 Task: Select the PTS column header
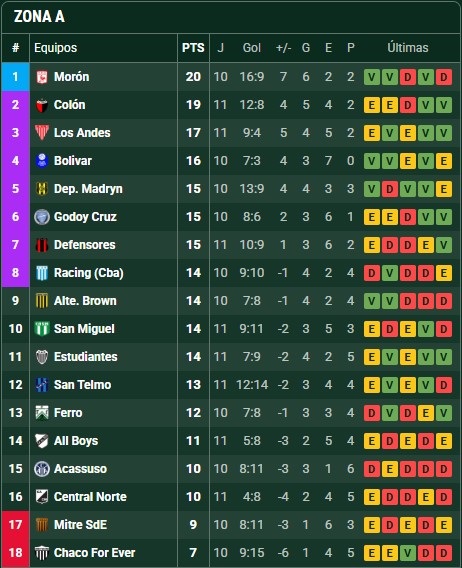193,48
